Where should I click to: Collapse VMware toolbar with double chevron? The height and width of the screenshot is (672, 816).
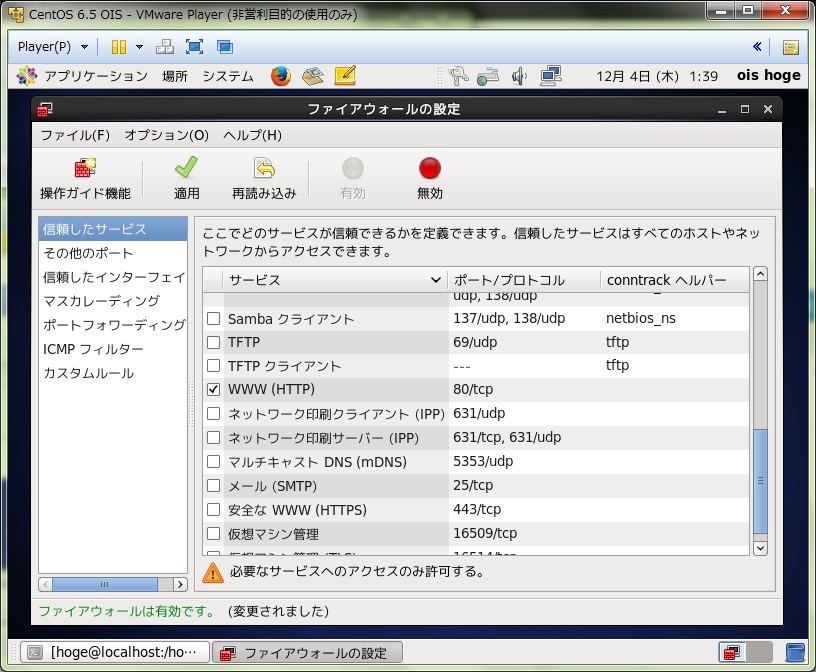point(757,47)
